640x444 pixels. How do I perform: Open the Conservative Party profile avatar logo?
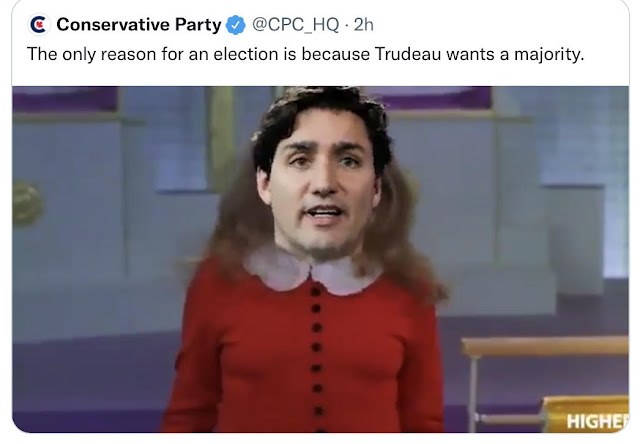point(39,24)
